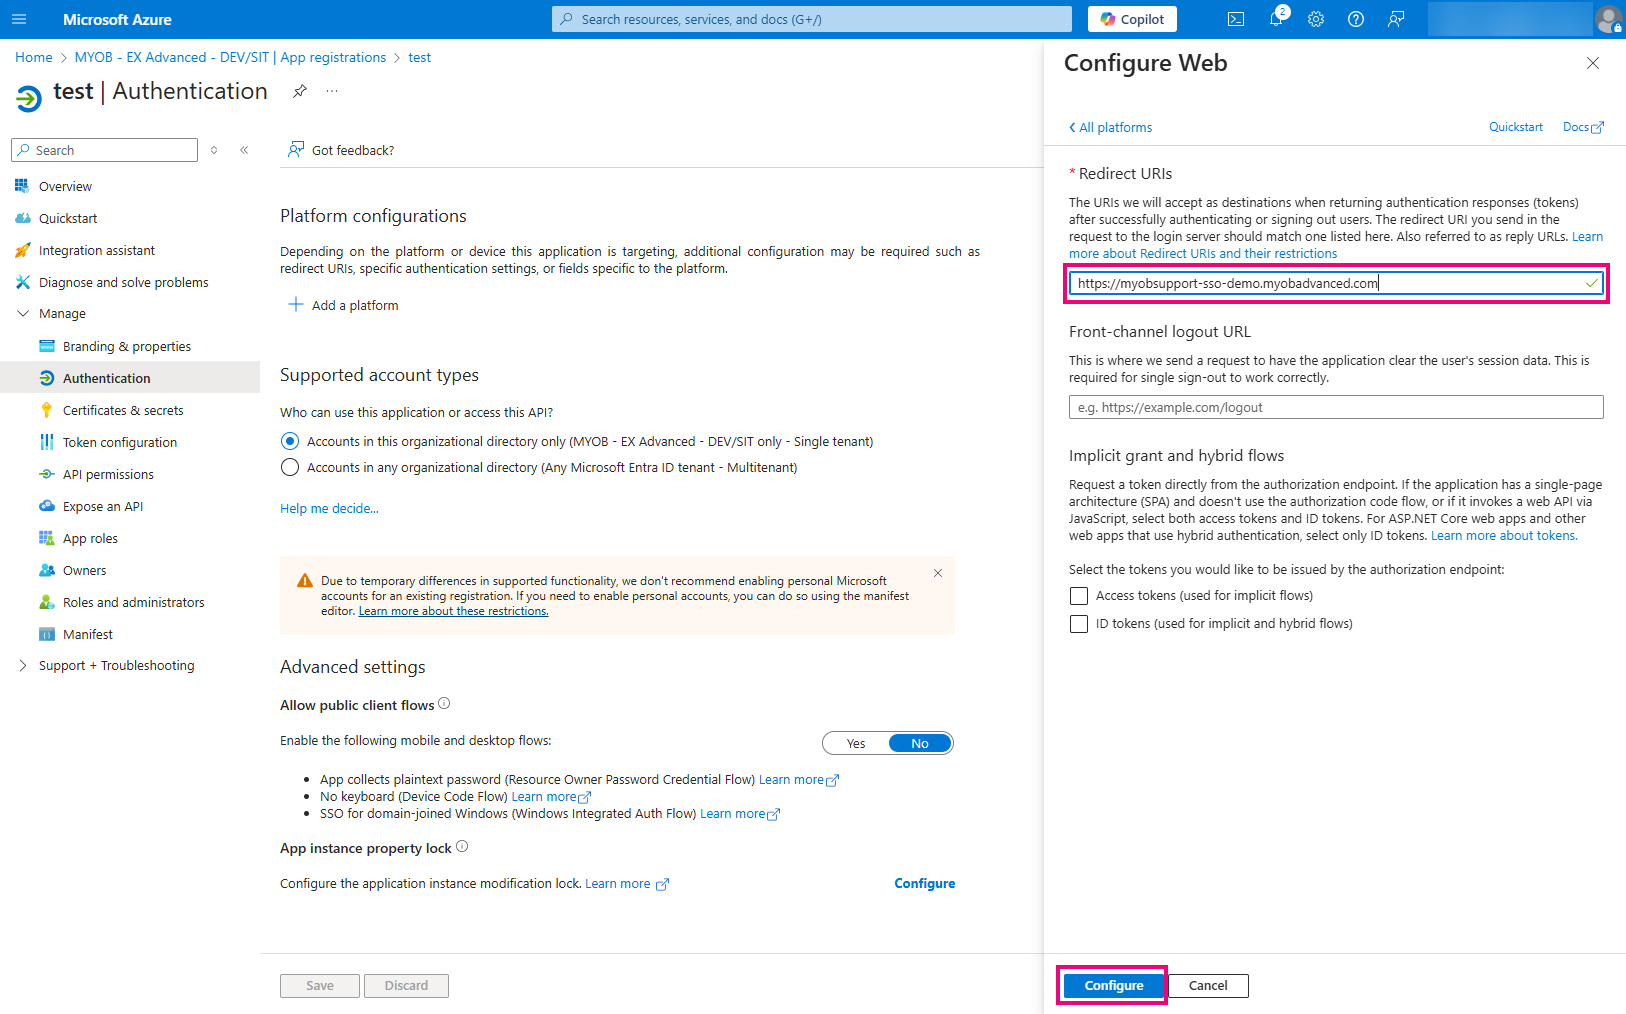Screen dimensions: 1626x1014
Task: Go back to All platforms
Action: (1110, 127)
